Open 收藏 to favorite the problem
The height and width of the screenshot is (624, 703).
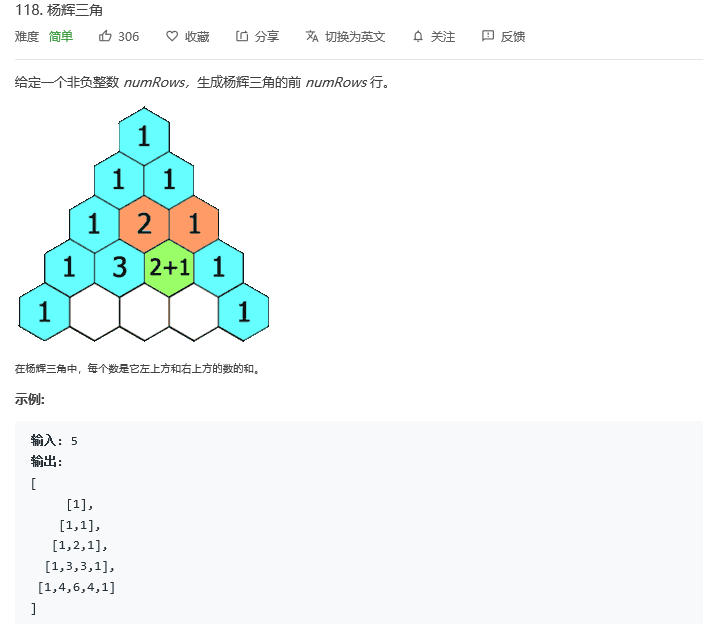pyautogui.click(x=197, y=37)
